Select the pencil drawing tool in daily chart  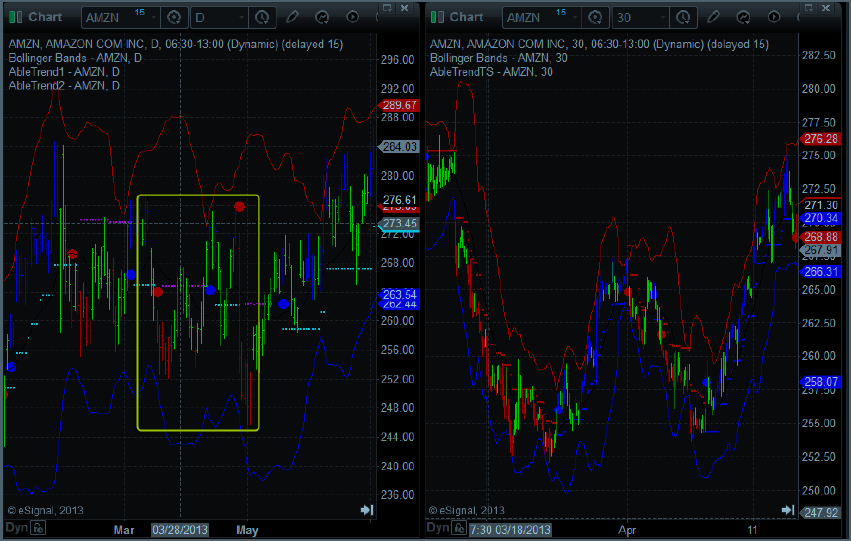pyautogui.click(x=292, y=17)
